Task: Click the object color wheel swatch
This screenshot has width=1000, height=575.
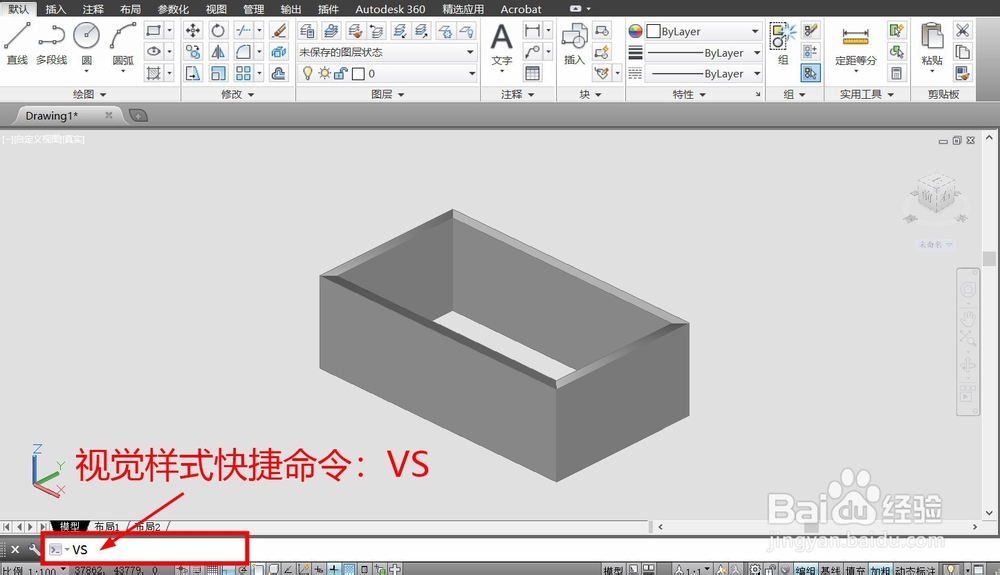Action: (635, 31)
